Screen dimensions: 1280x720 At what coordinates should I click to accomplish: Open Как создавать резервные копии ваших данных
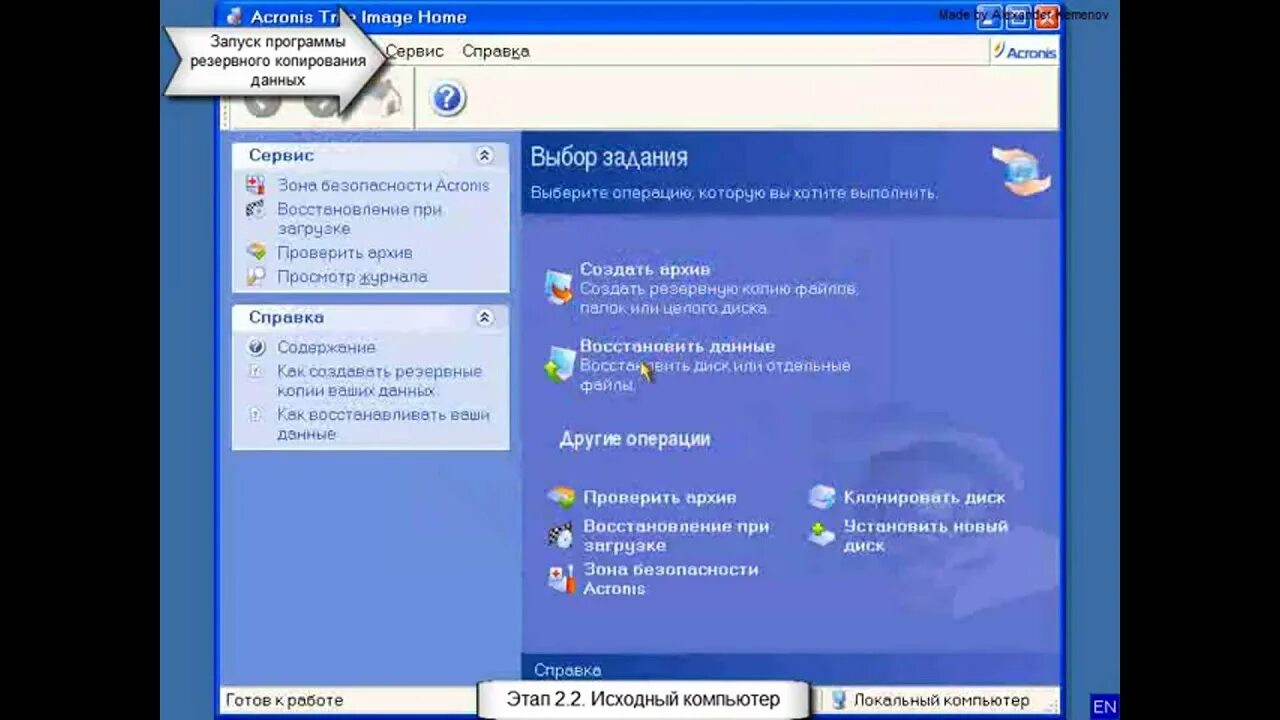[x=379, y=381]
